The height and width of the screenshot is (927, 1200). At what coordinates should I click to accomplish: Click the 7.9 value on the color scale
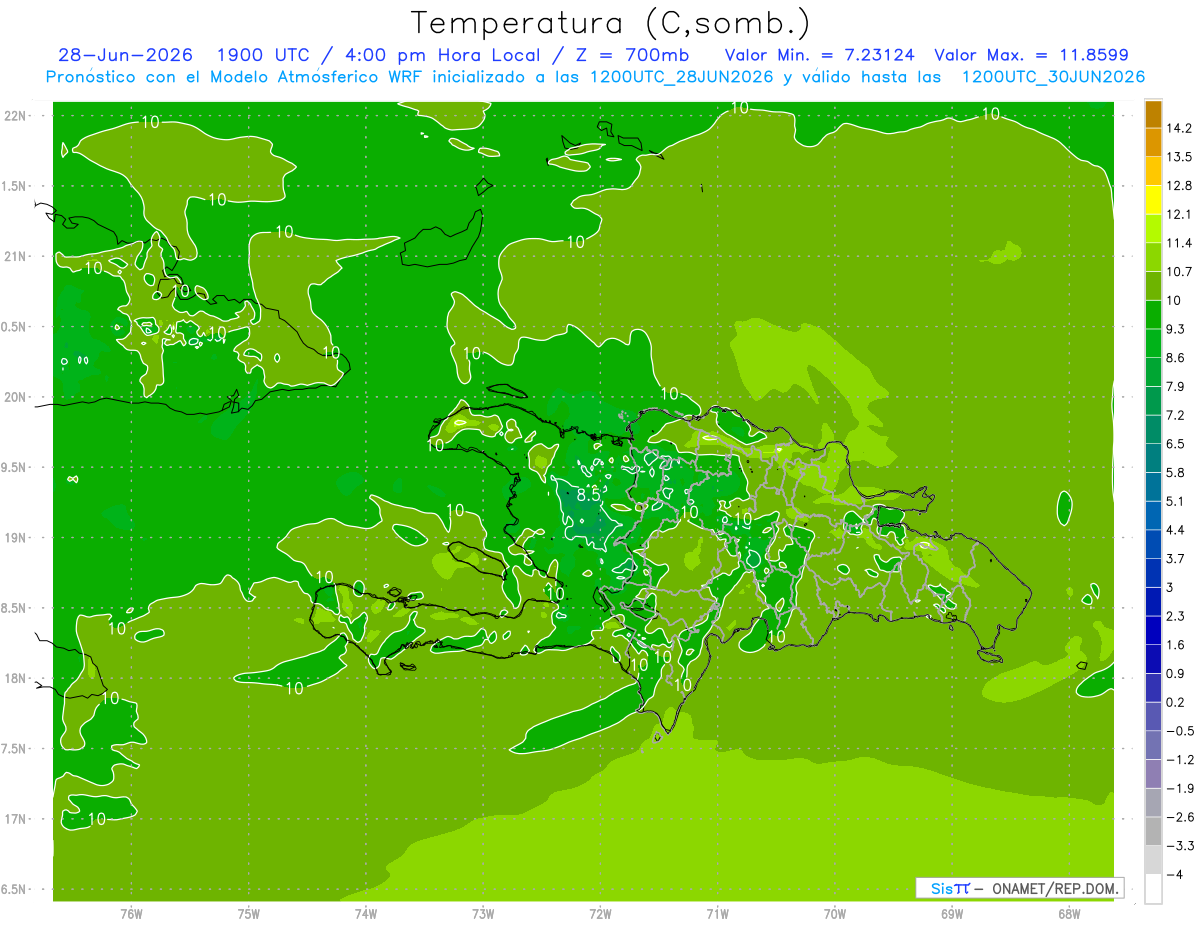[1175, 386]
